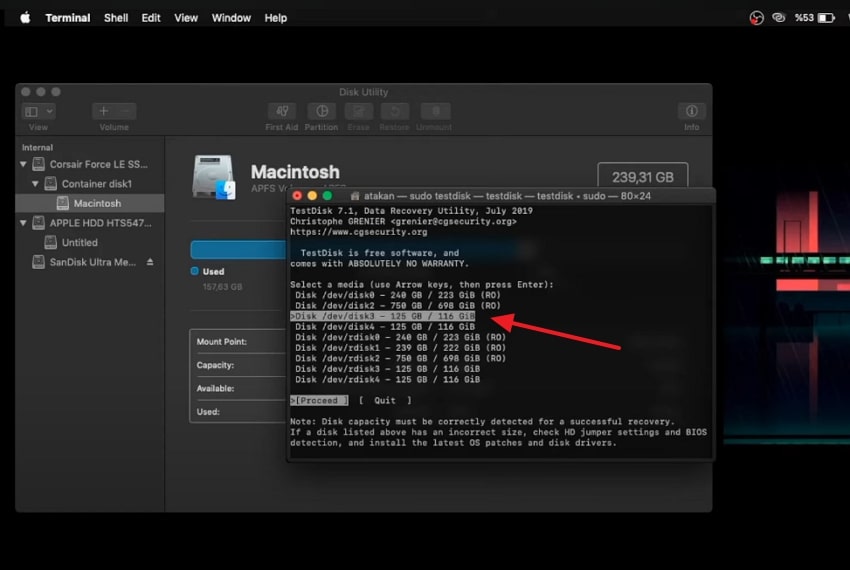Click Disk /dev/rdisk4 125 GB line
Screen dimensions: 850x570
(388, 380)
